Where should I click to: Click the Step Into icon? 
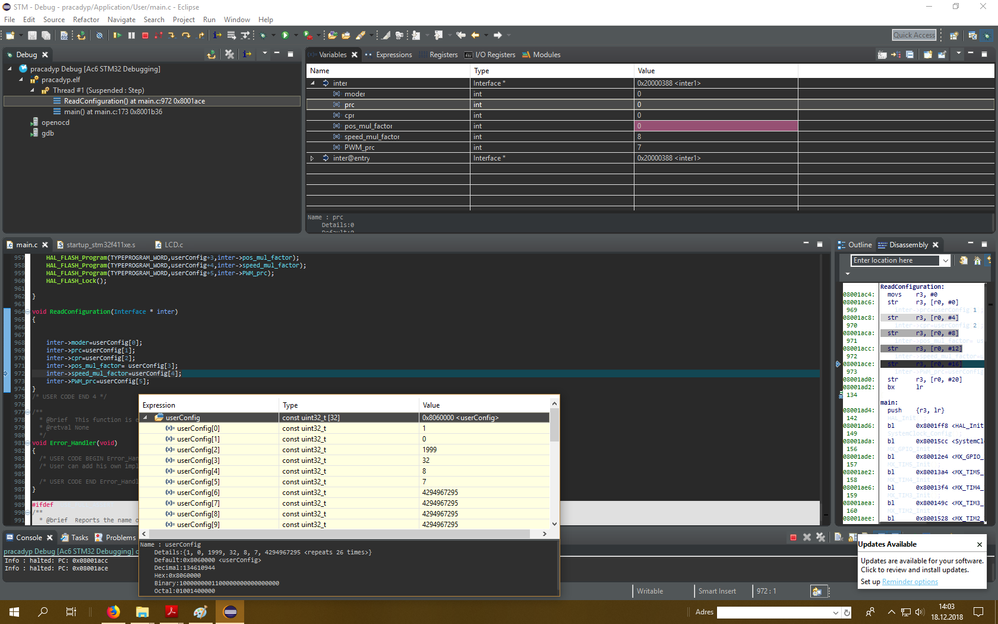tap(171, 35)
